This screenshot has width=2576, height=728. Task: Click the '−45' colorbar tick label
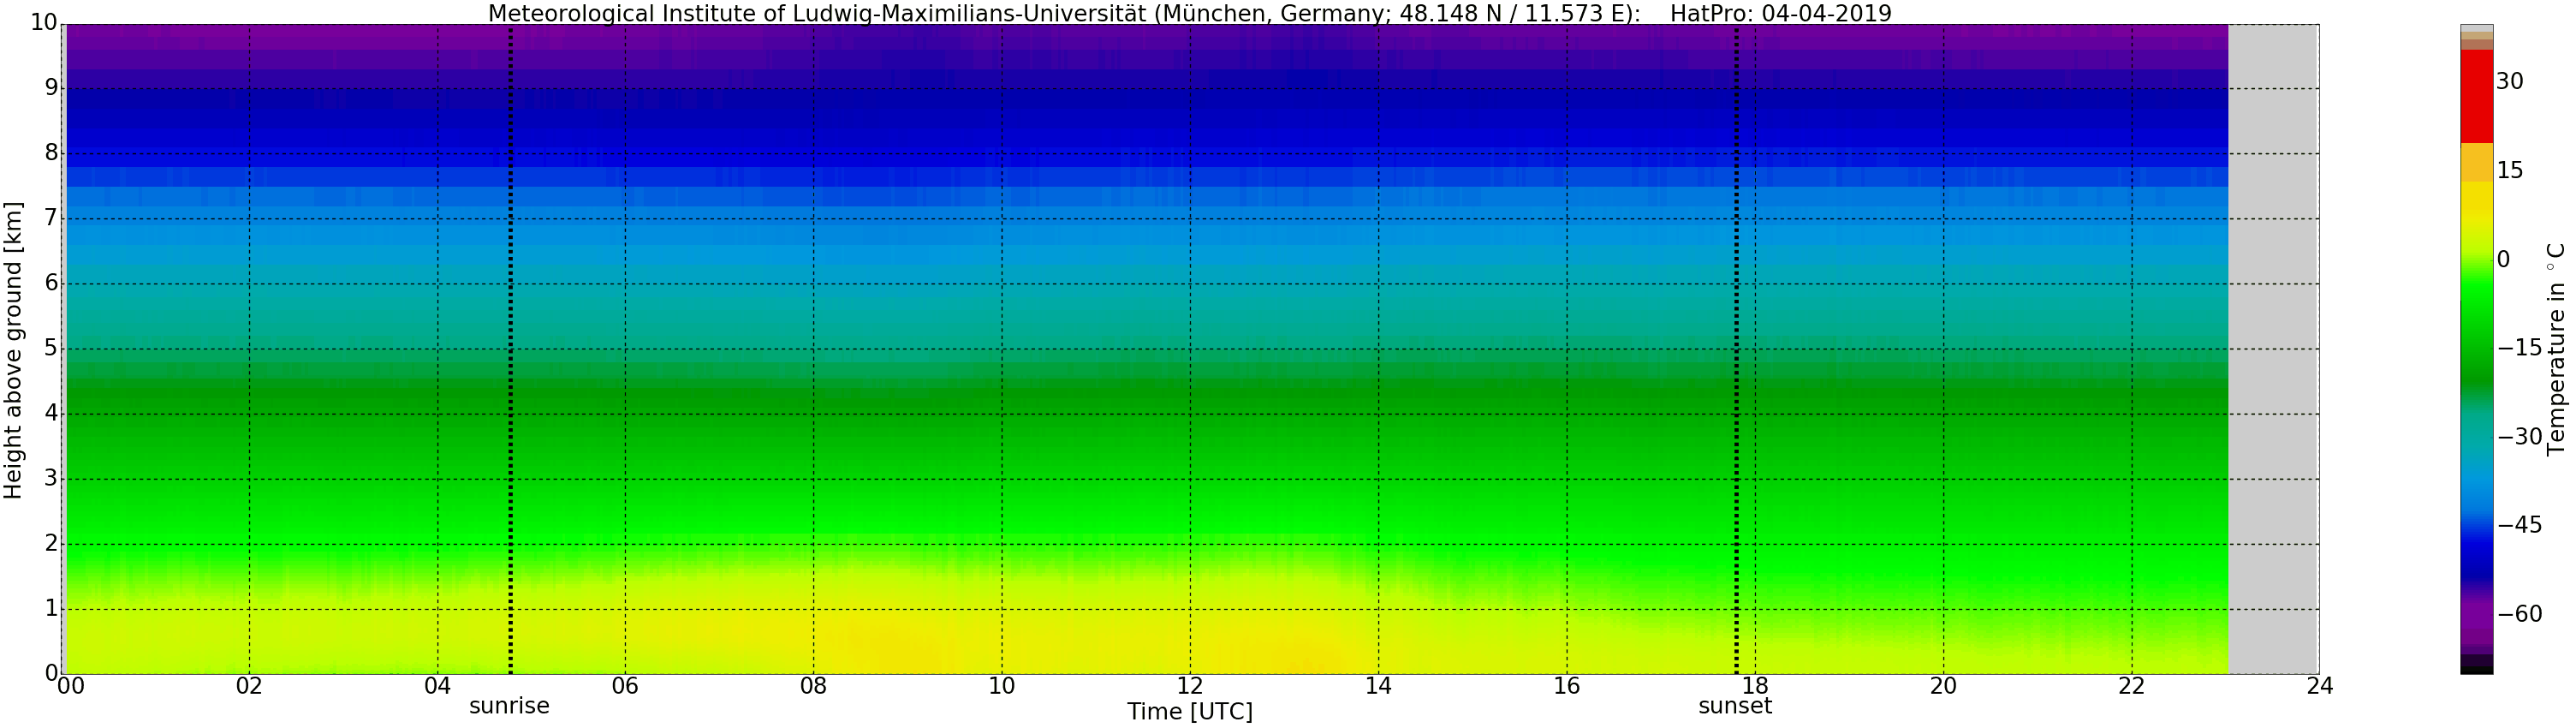pyautogui.click(x=2520, y=525)
